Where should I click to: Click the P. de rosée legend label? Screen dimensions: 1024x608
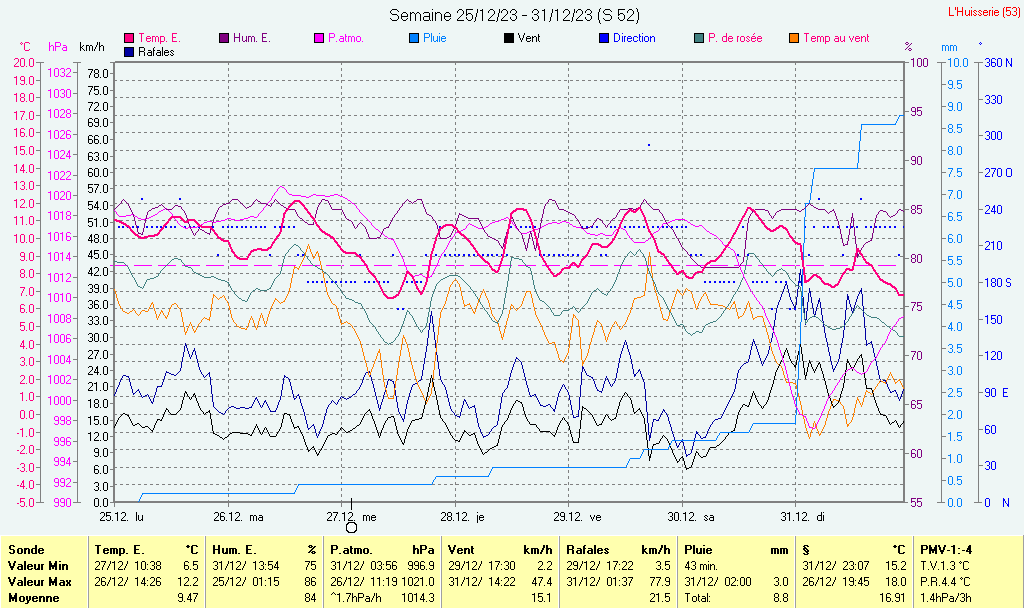[735, 39]
